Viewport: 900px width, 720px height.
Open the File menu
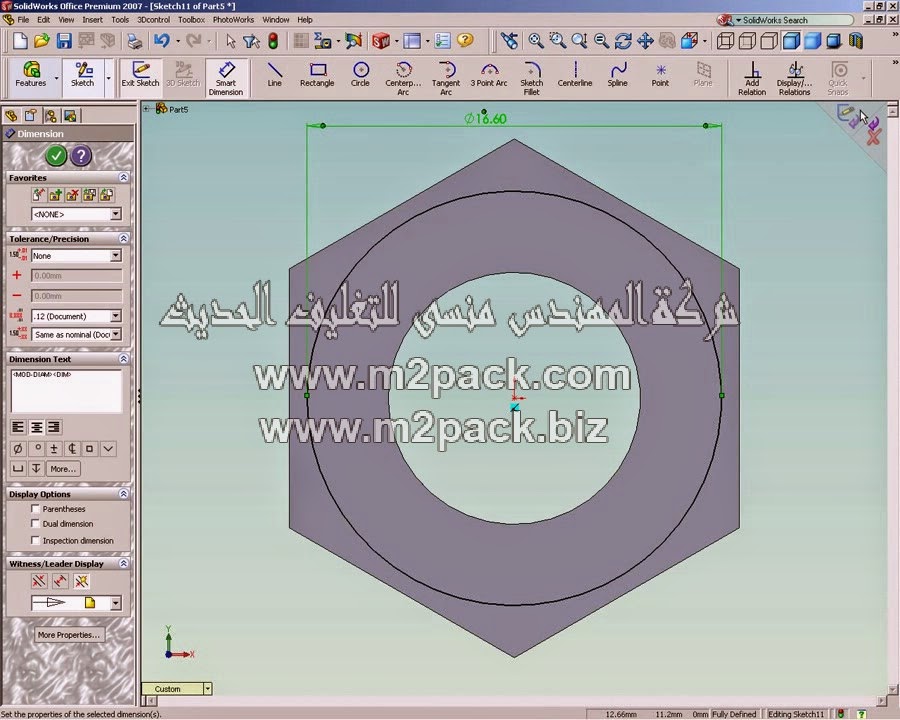(x=24, y=20)
